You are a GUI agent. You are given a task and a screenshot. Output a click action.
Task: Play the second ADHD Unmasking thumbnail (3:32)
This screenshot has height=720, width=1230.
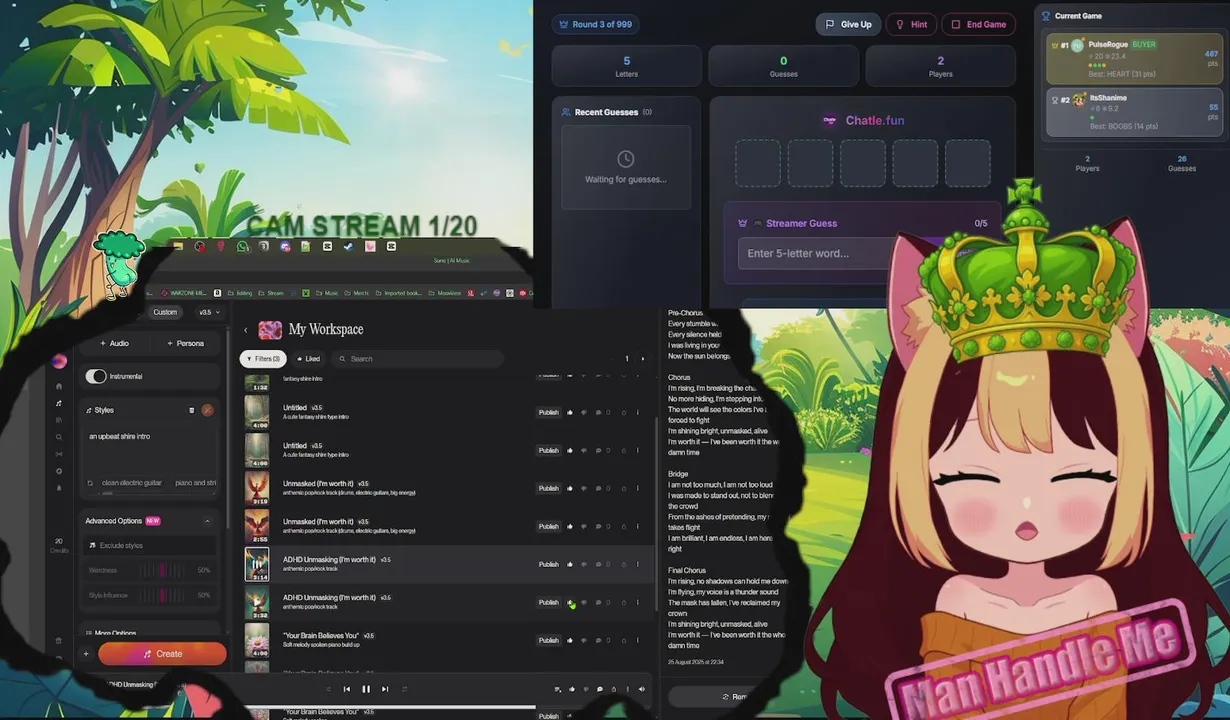pyautogui.click(x=257, y=602)
